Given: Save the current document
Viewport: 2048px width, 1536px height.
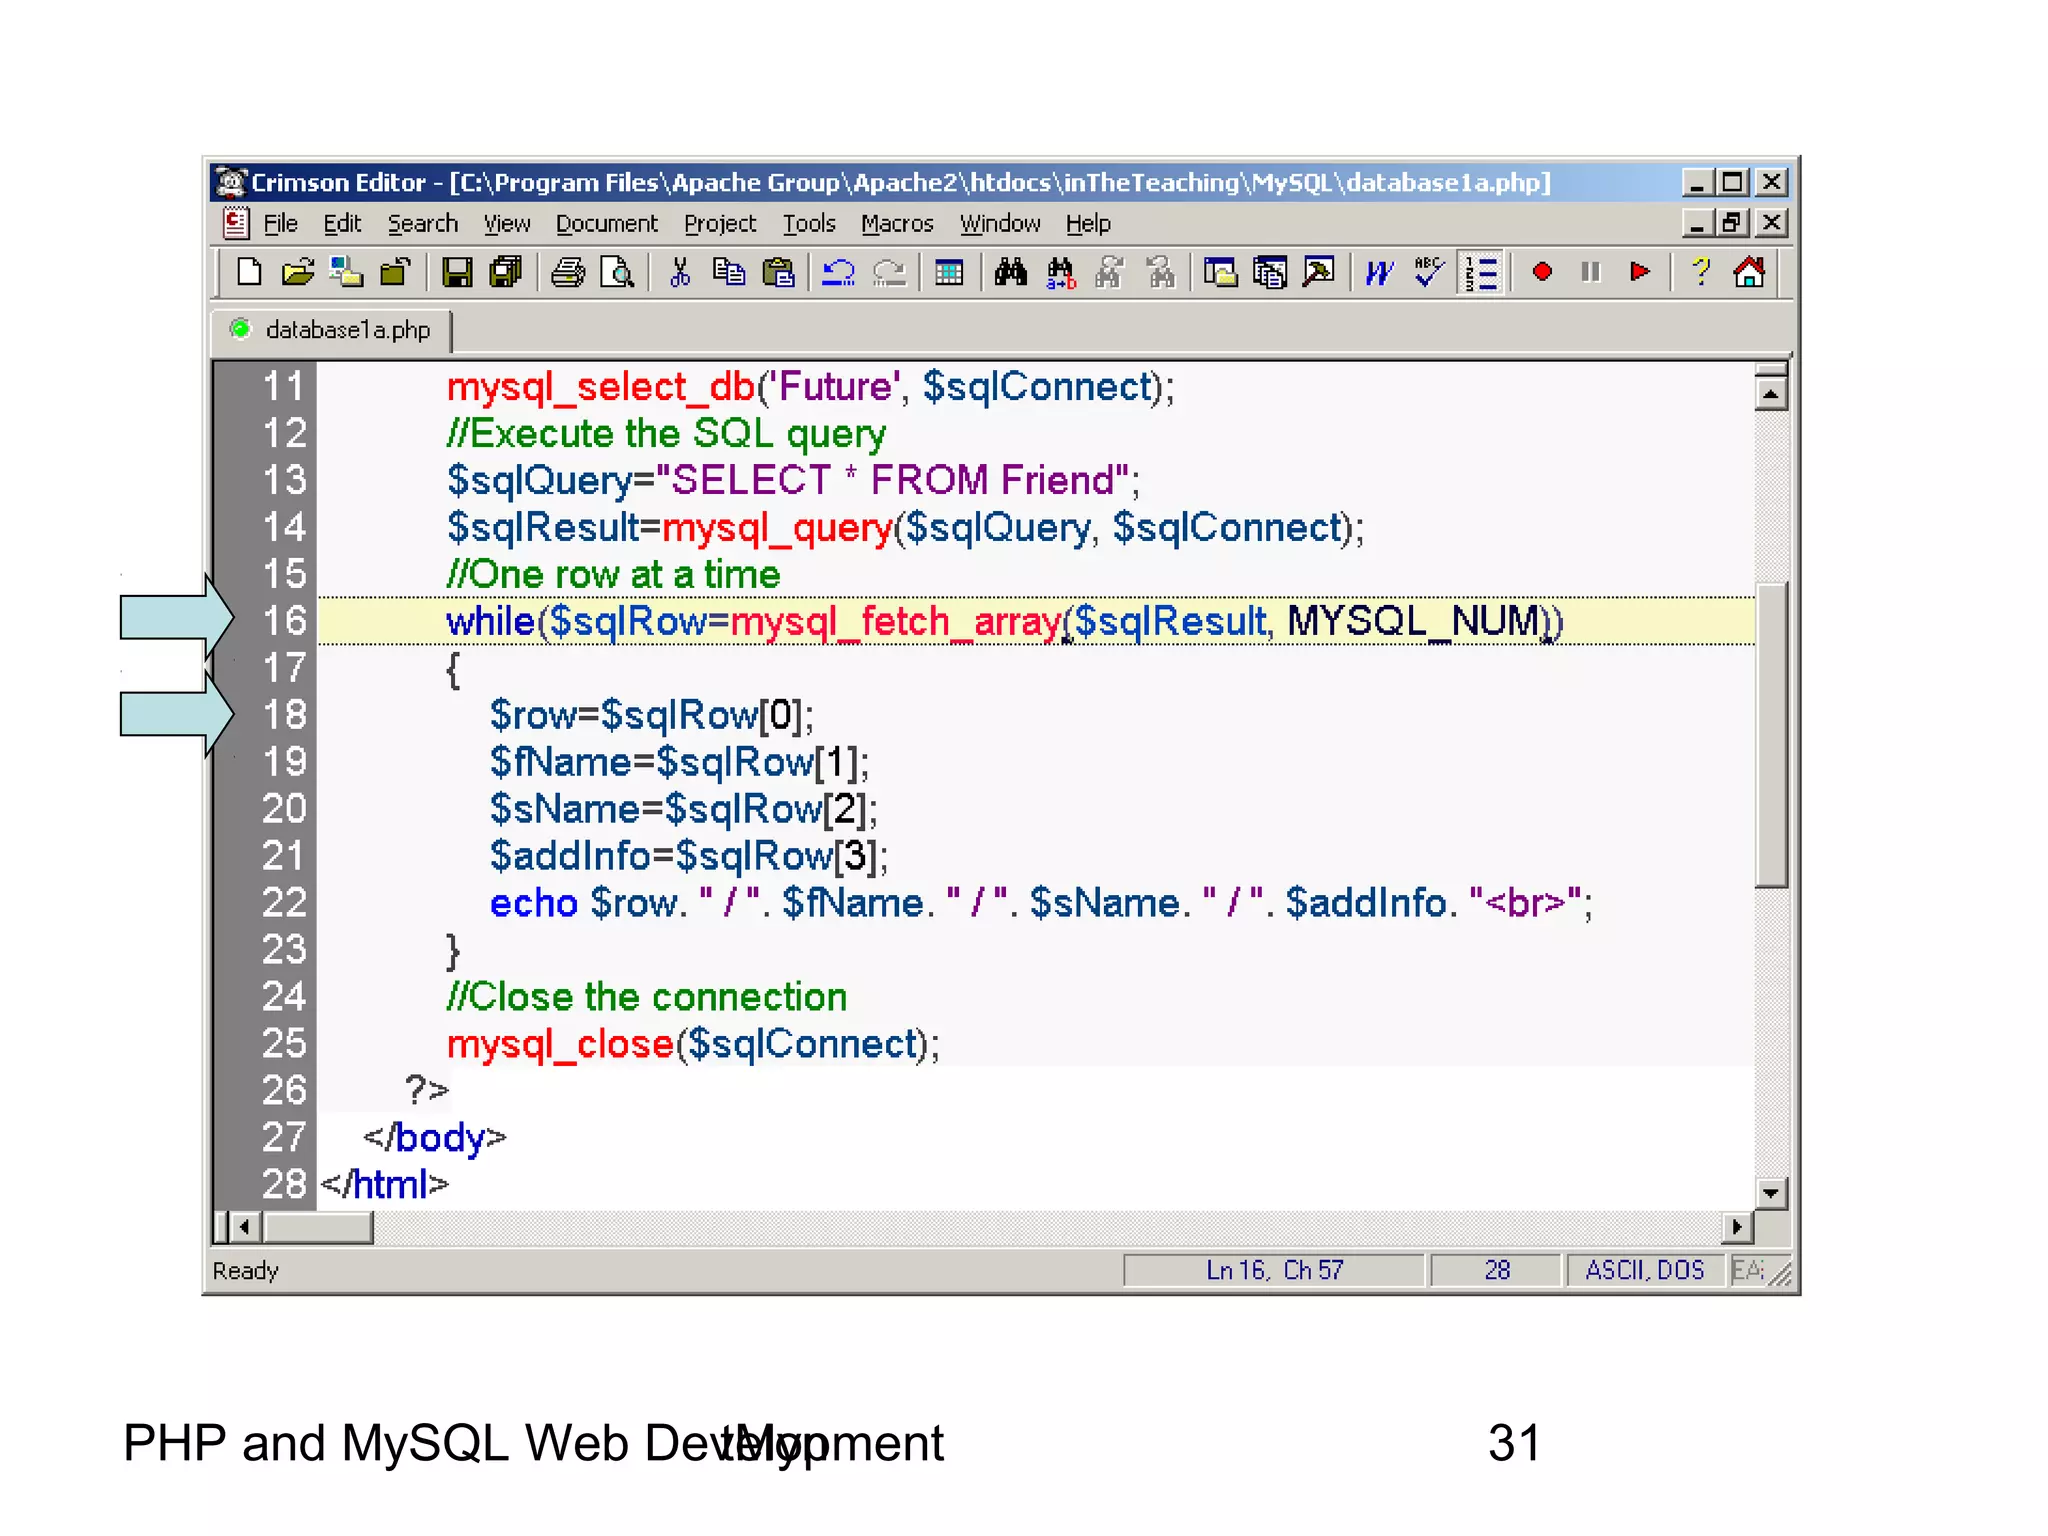Looking at the screenshot, I should point(457,272).
